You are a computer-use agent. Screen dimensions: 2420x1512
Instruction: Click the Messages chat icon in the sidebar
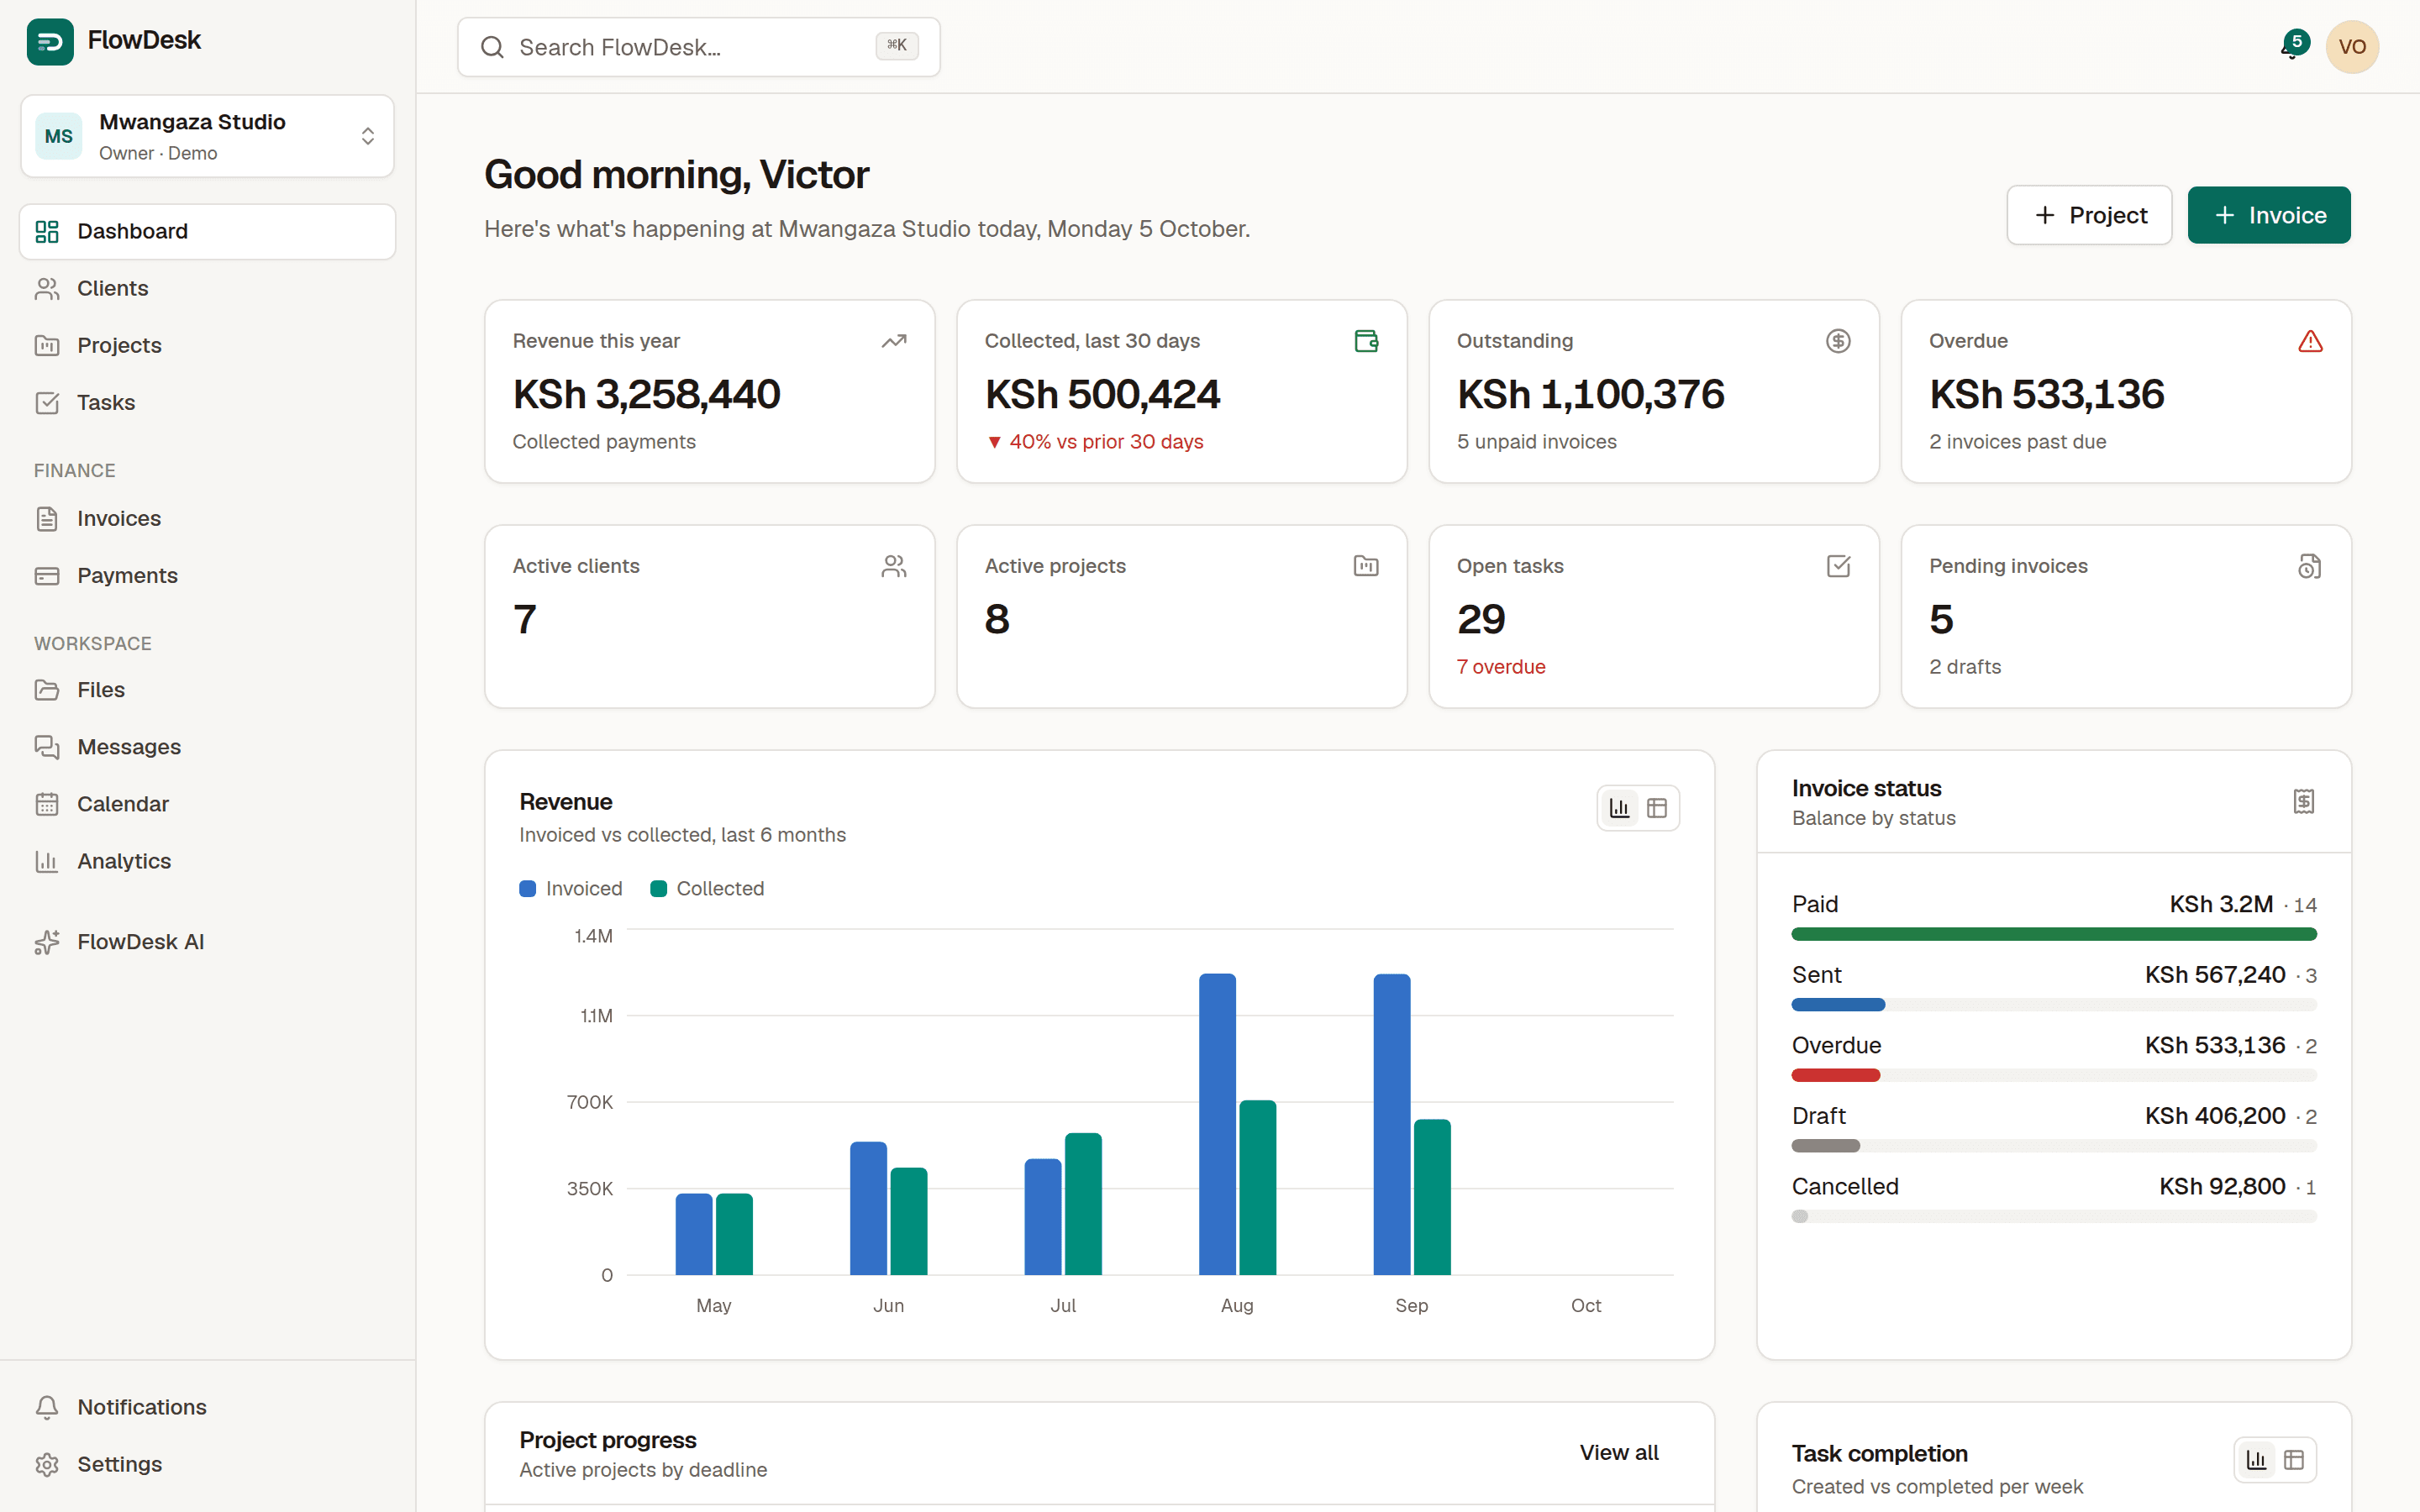[47, 747]
